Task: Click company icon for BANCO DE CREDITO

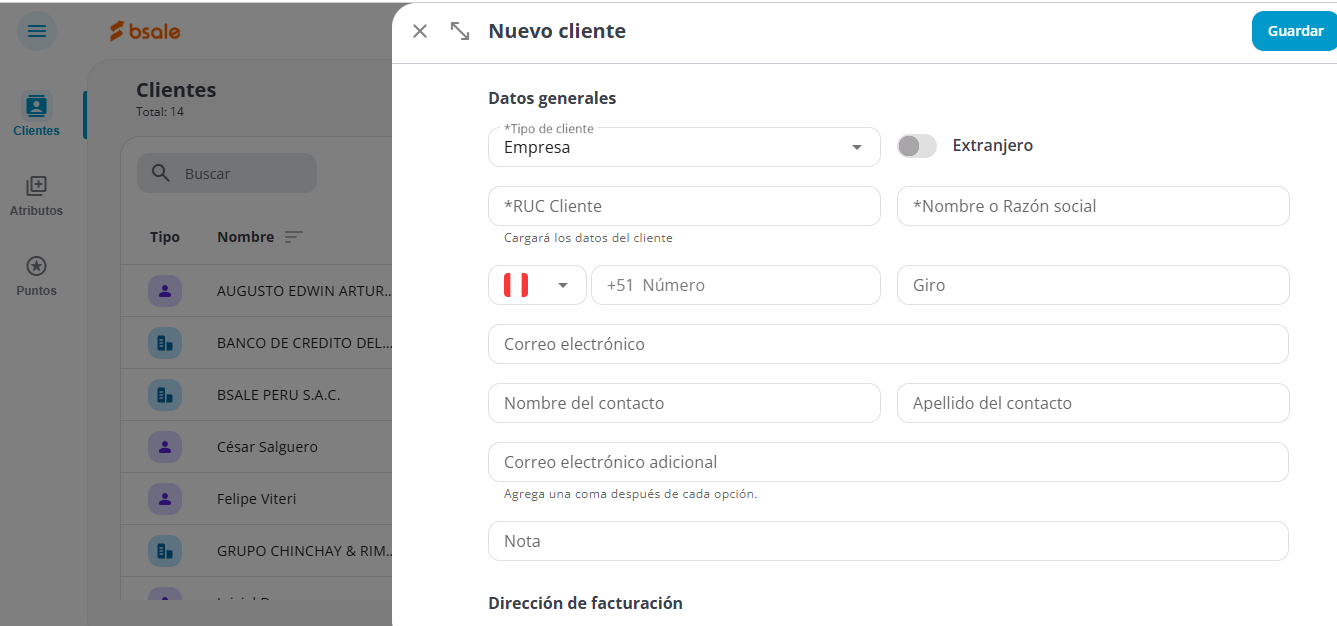Action: coord(165,343)
